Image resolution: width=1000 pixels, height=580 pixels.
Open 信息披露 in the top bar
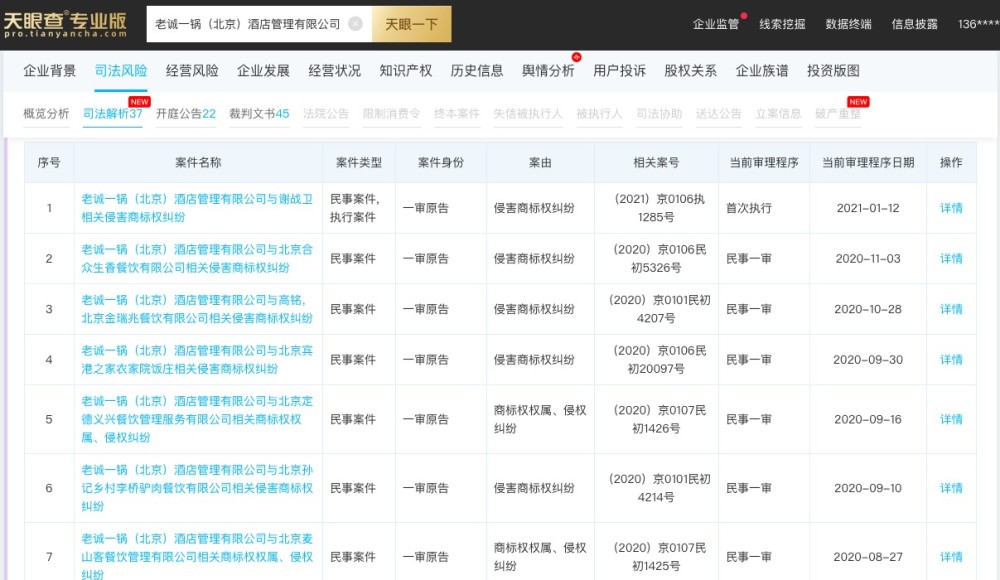coord(915,24)
